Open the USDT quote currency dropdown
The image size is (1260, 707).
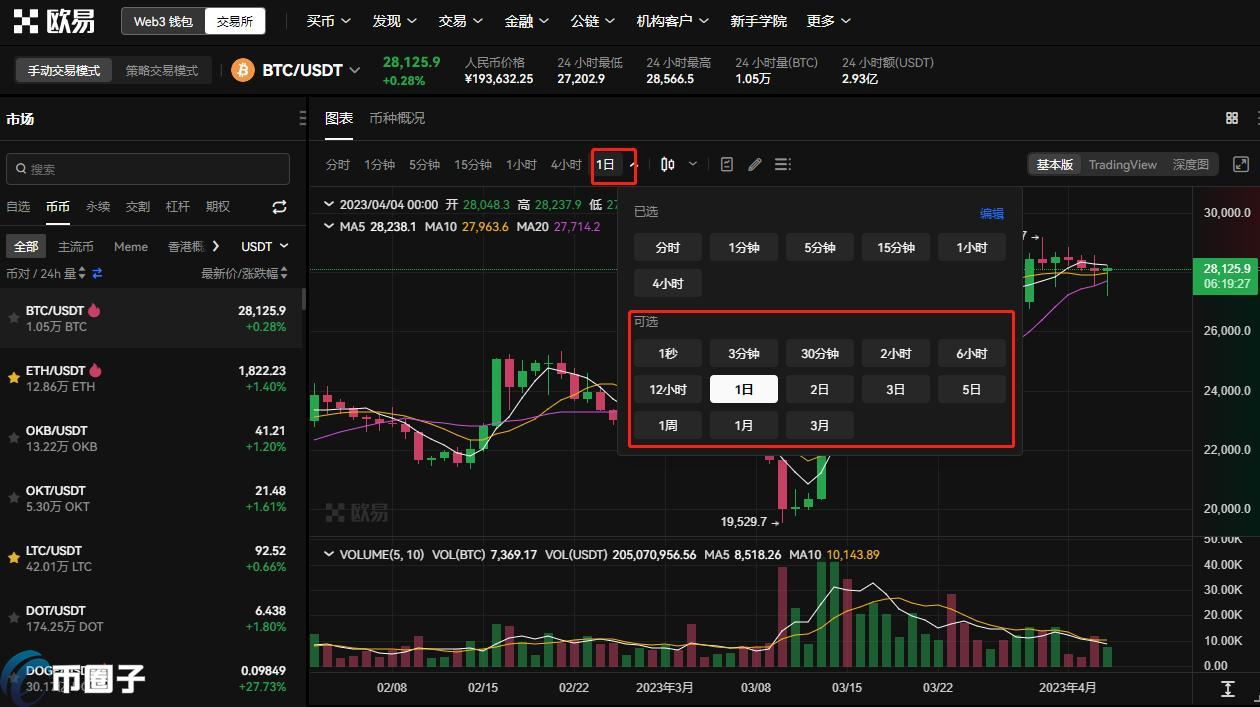pyautogui.click(x=265, y=246)
